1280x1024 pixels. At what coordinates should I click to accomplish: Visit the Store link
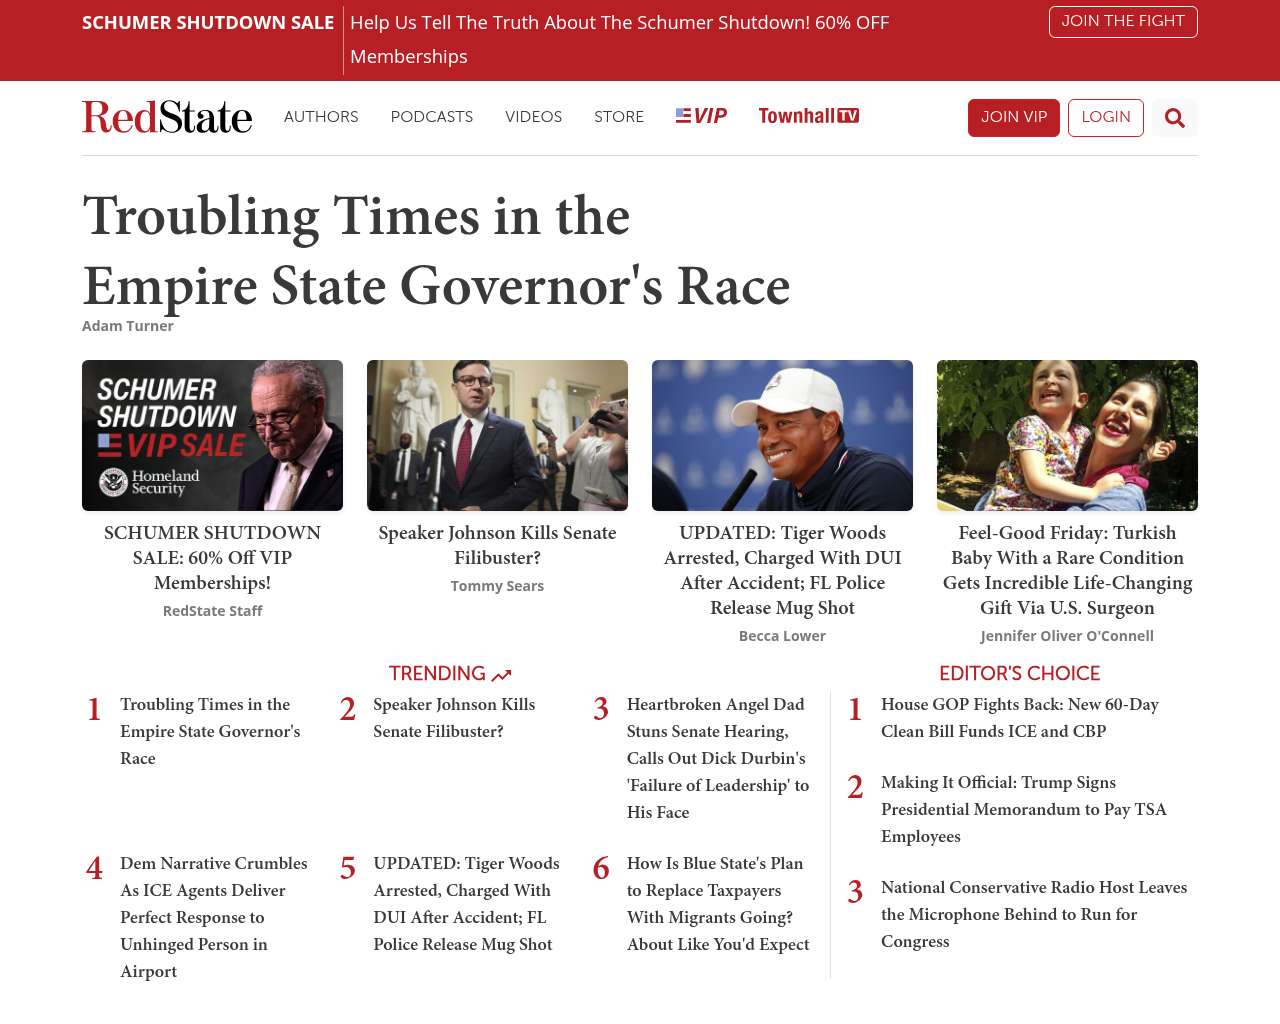pyautogui.click(x=618, y=117)
